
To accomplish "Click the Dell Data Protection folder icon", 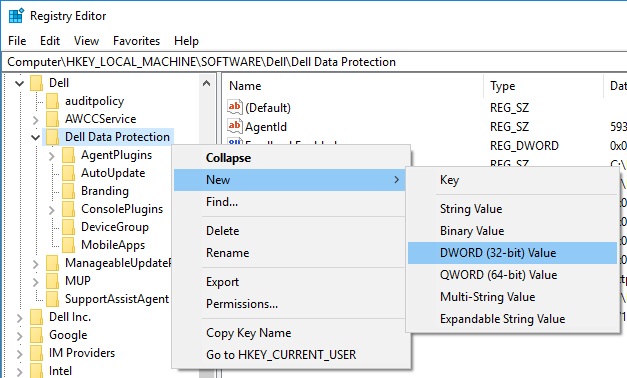I will coord(52,137).
